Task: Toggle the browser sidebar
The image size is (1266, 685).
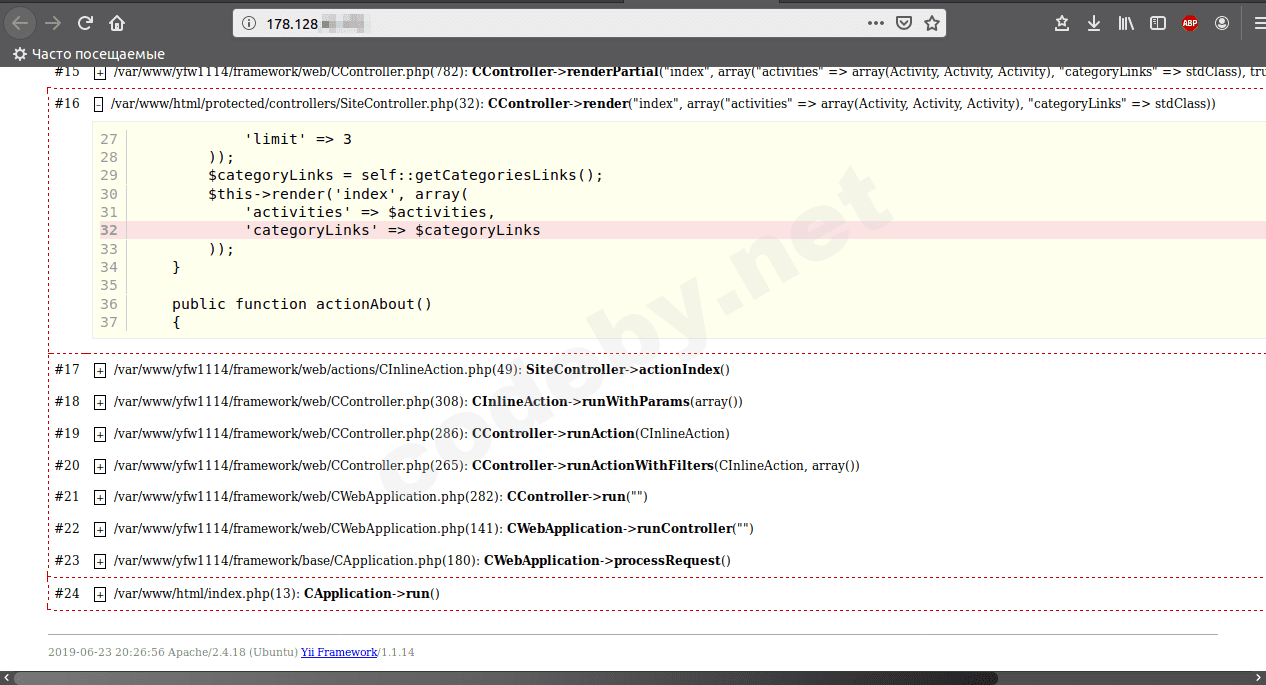Action: click(1157, 23)
